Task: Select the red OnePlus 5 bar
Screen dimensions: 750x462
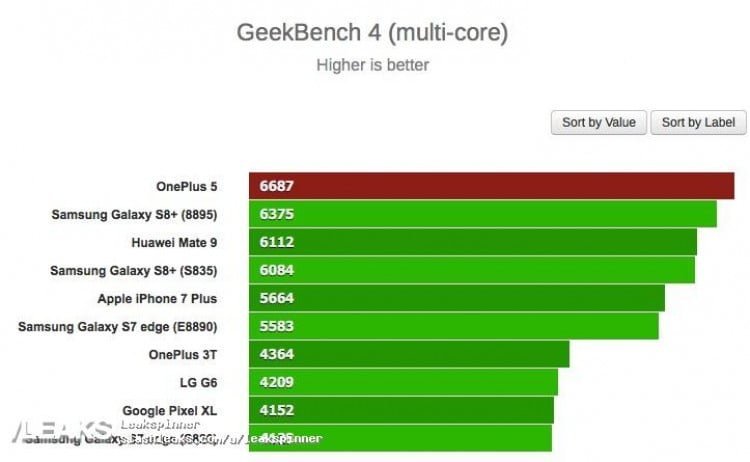Action: 491,186
